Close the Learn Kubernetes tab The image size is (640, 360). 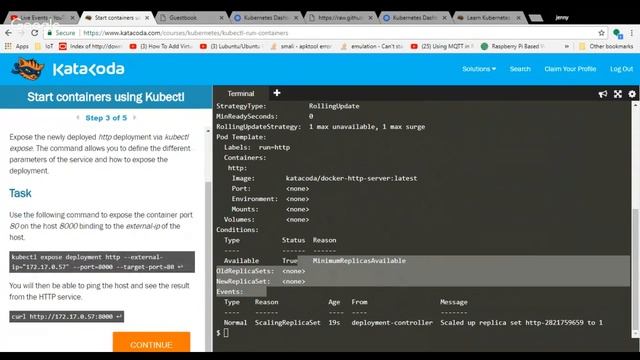pos(518,18)
